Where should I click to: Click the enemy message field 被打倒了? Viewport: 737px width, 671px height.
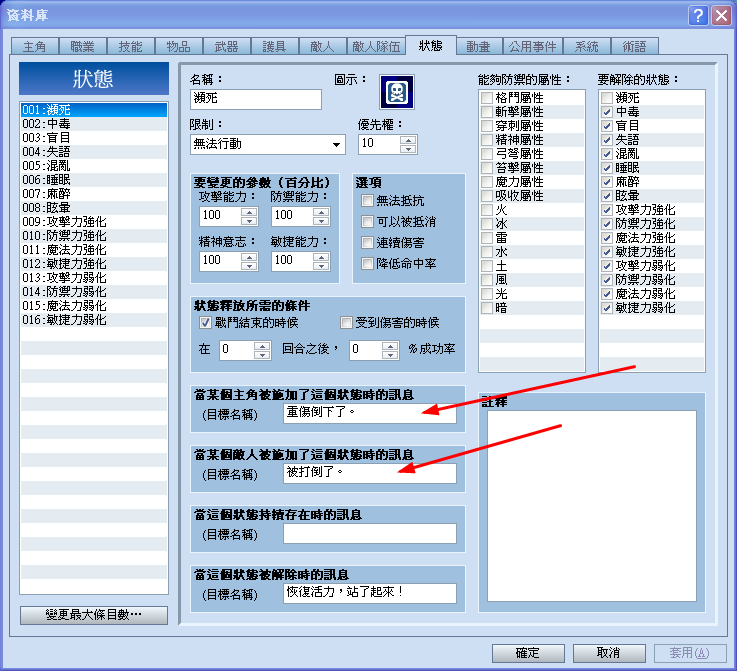369,473
